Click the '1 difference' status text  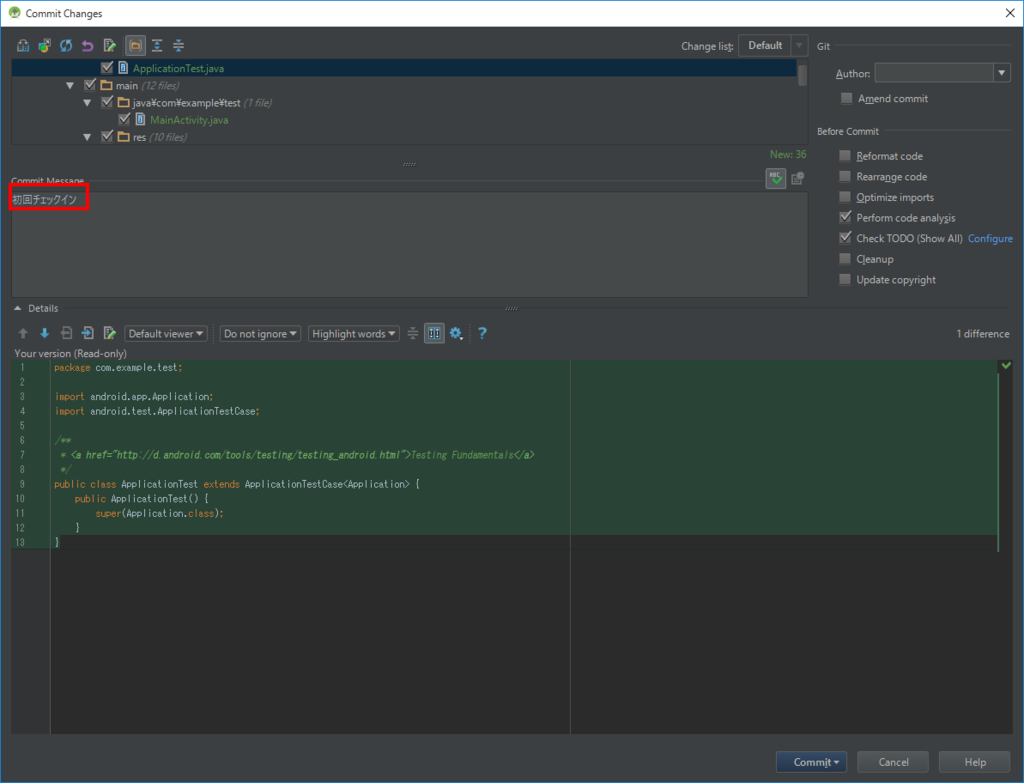(983, 334)
